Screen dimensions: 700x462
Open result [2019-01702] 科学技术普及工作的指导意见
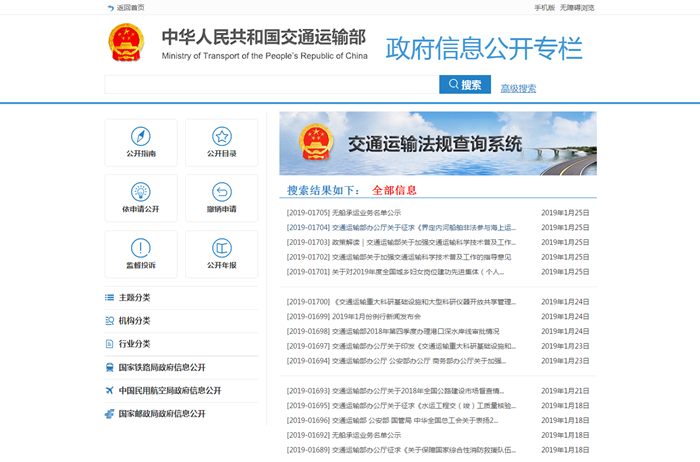click(399, 257)
